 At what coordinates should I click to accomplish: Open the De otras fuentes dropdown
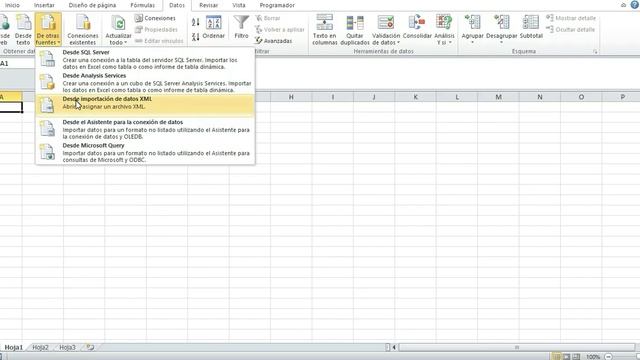[x=48, y=29]
